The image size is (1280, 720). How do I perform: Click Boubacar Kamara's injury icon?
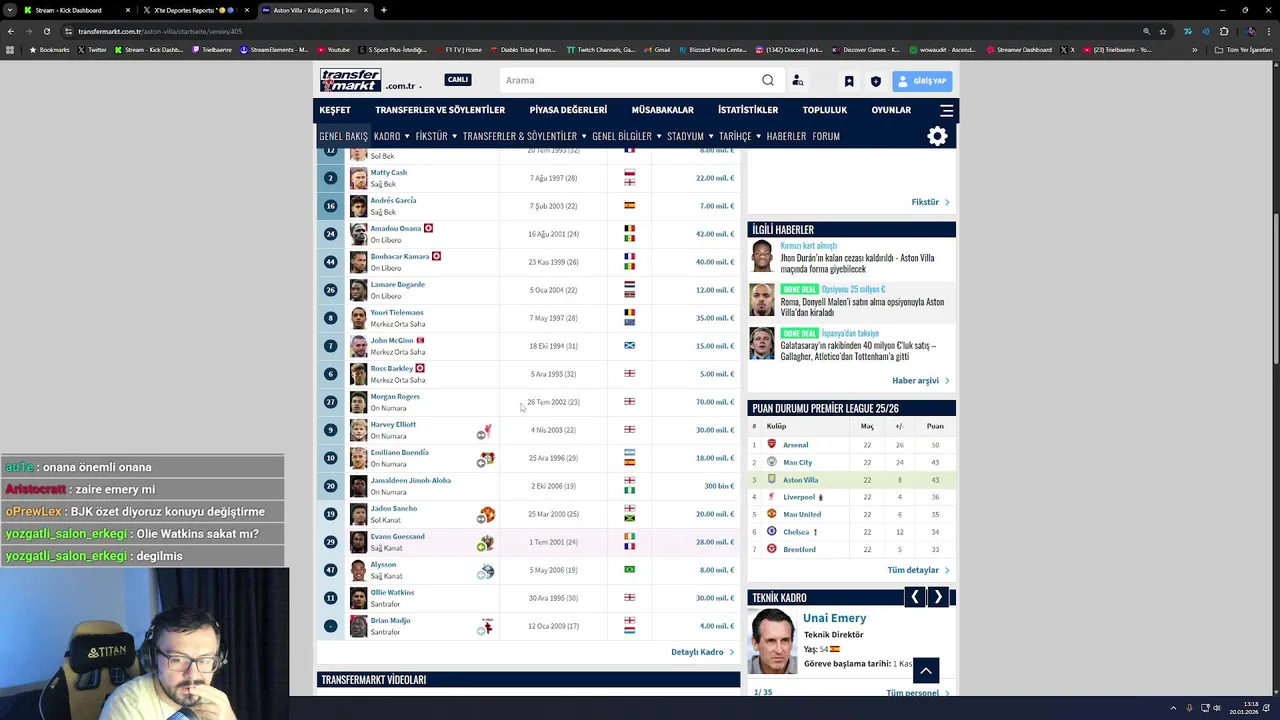point(436,256)
